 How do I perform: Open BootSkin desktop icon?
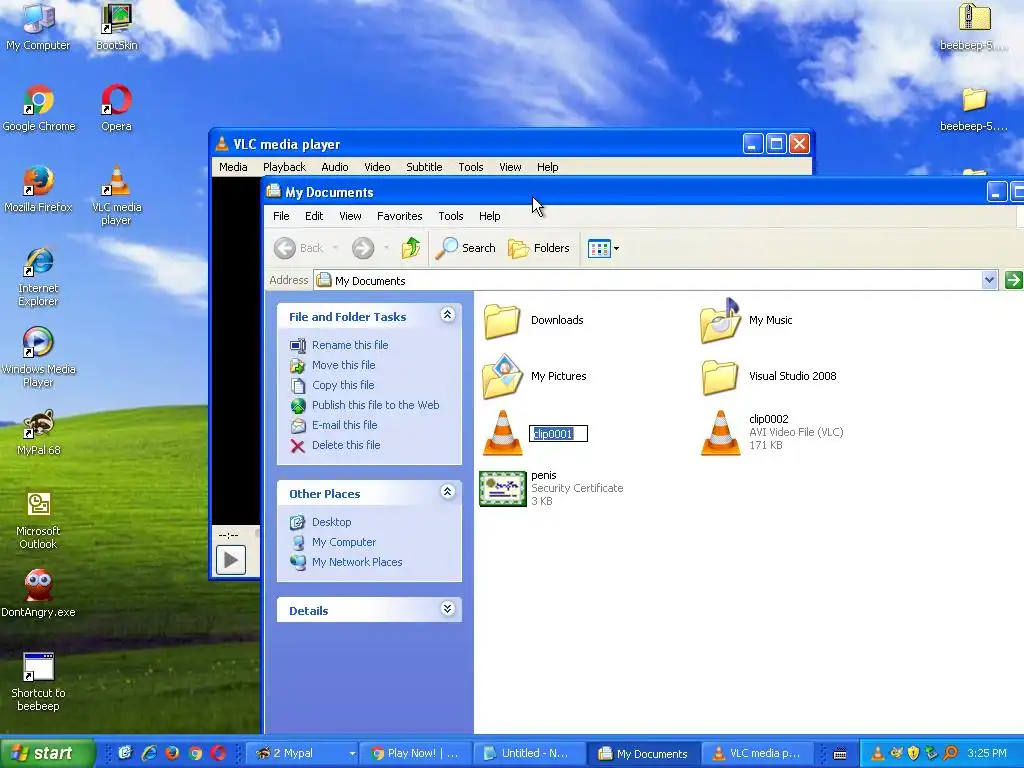(x=117, y=26)
